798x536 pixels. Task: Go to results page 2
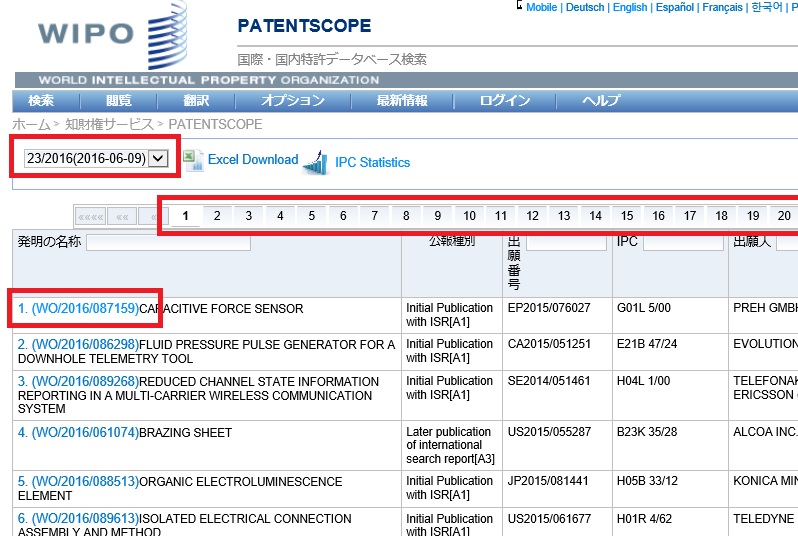click(x=217, y=216)
